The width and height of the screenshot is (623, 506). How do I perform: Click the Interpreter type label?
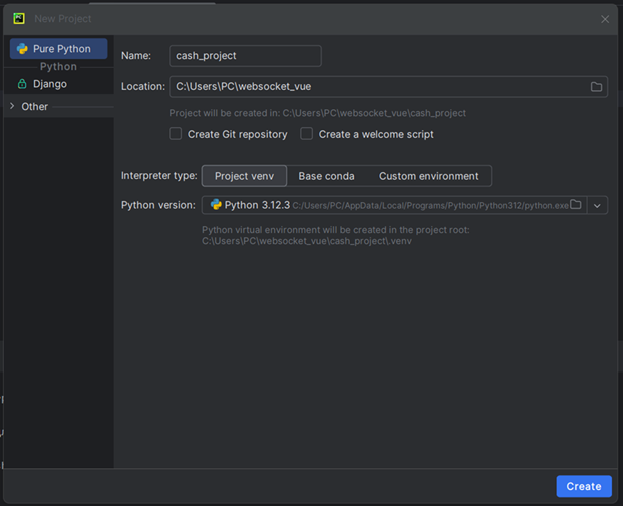coord(159,176)
